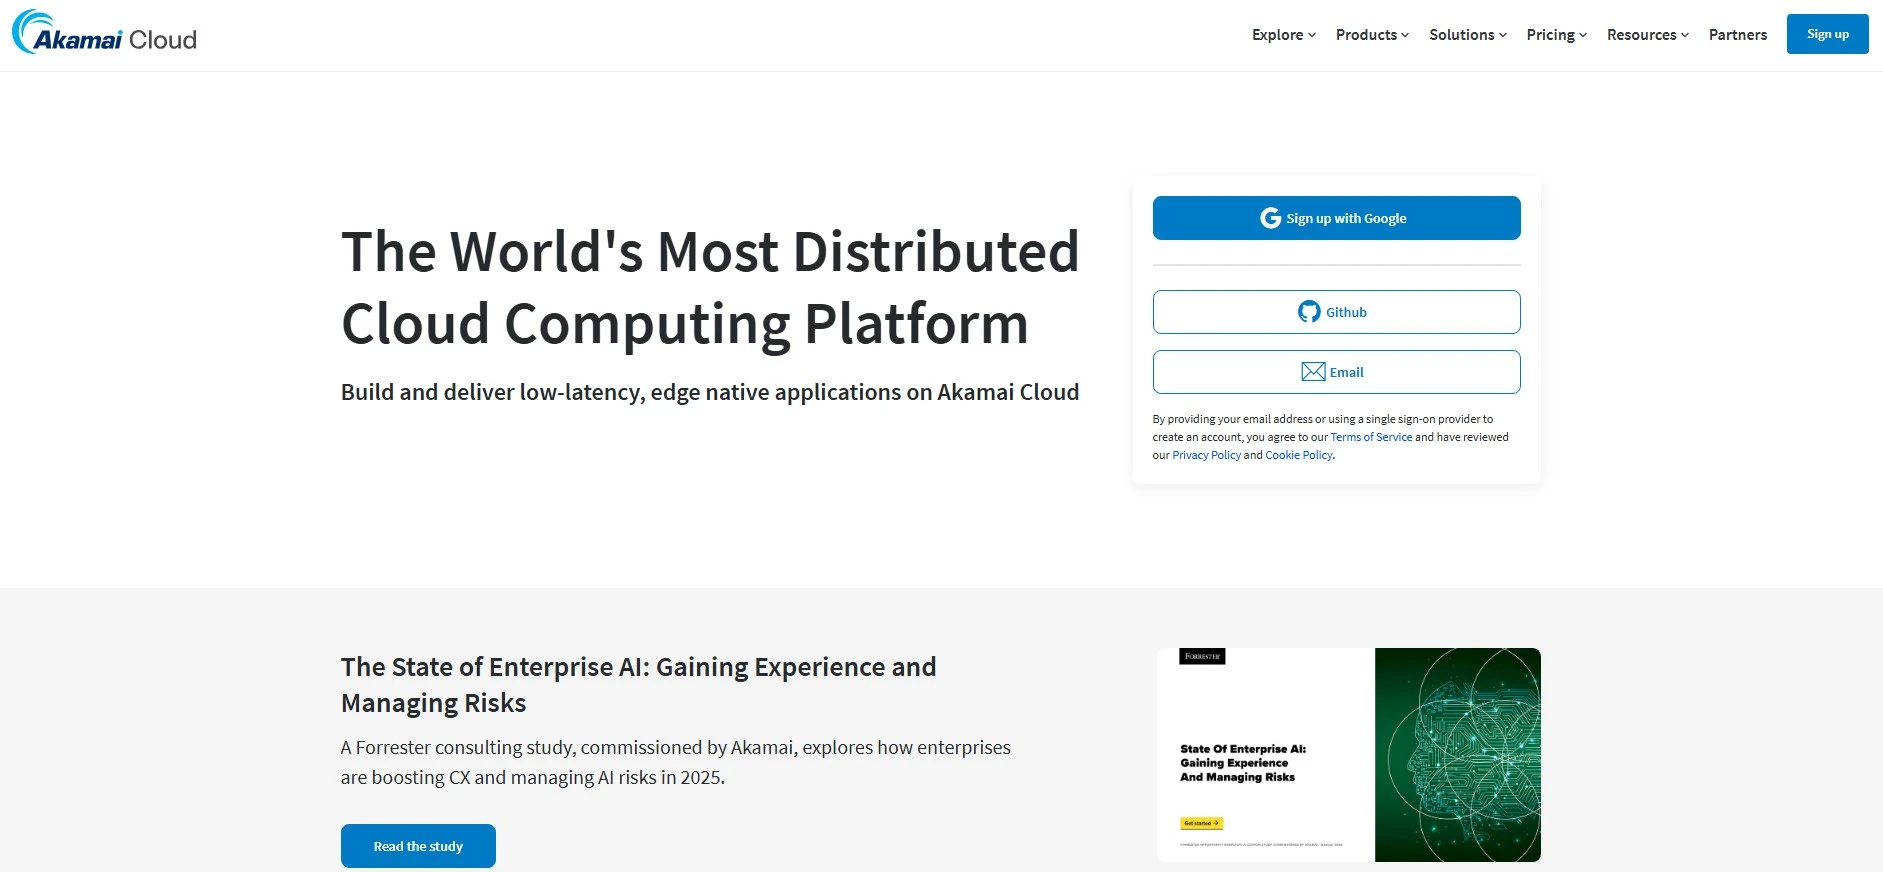1883x872 pixels.
Task: Click the Sign up button in header
Action: coord(1827,34)
